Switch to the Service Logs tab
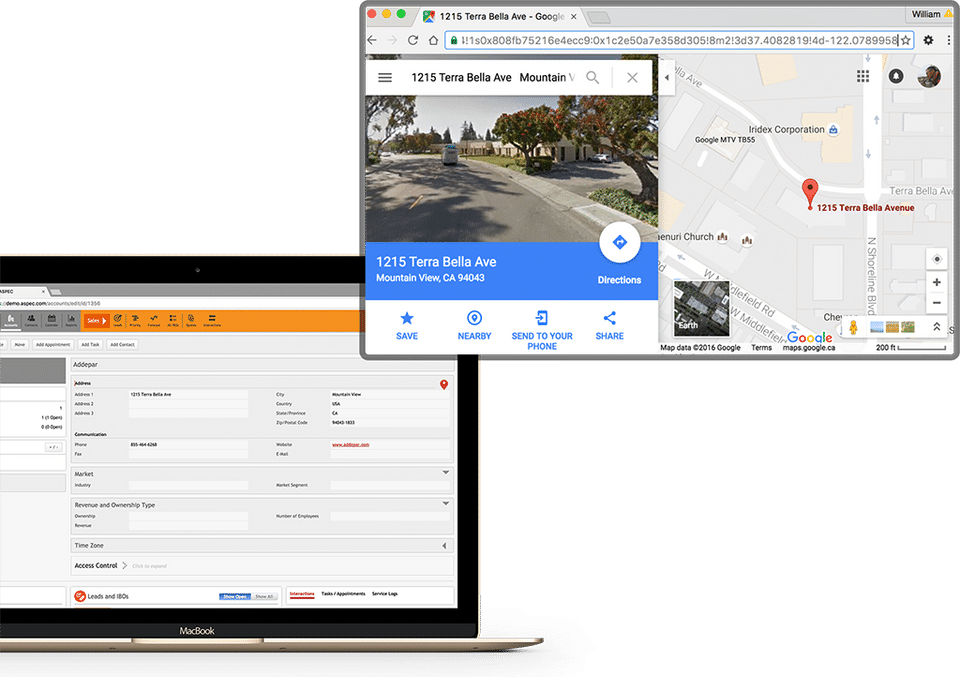The width and height of the screenshot is (960, 677). pos(384,594)
